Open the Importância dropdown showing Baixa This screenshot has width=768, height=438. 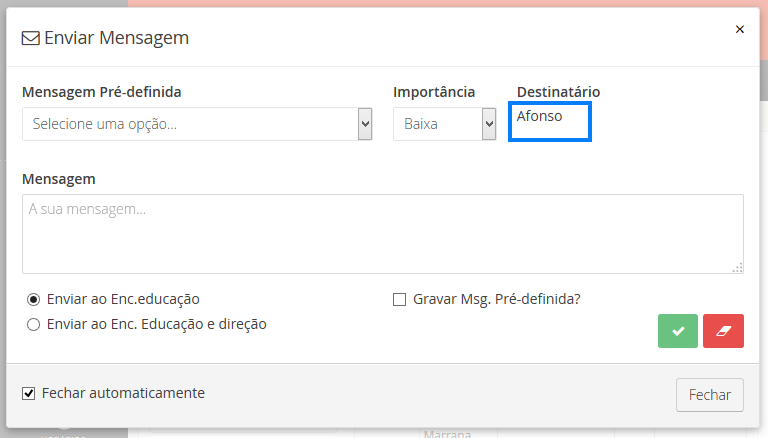[x=444, y=124]
